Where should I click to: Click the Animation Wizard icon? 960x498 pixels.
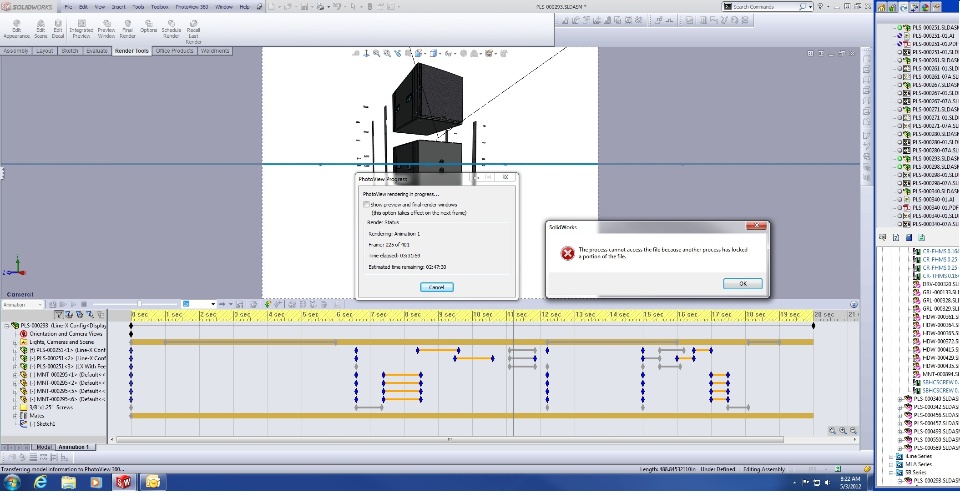point(253,304)
